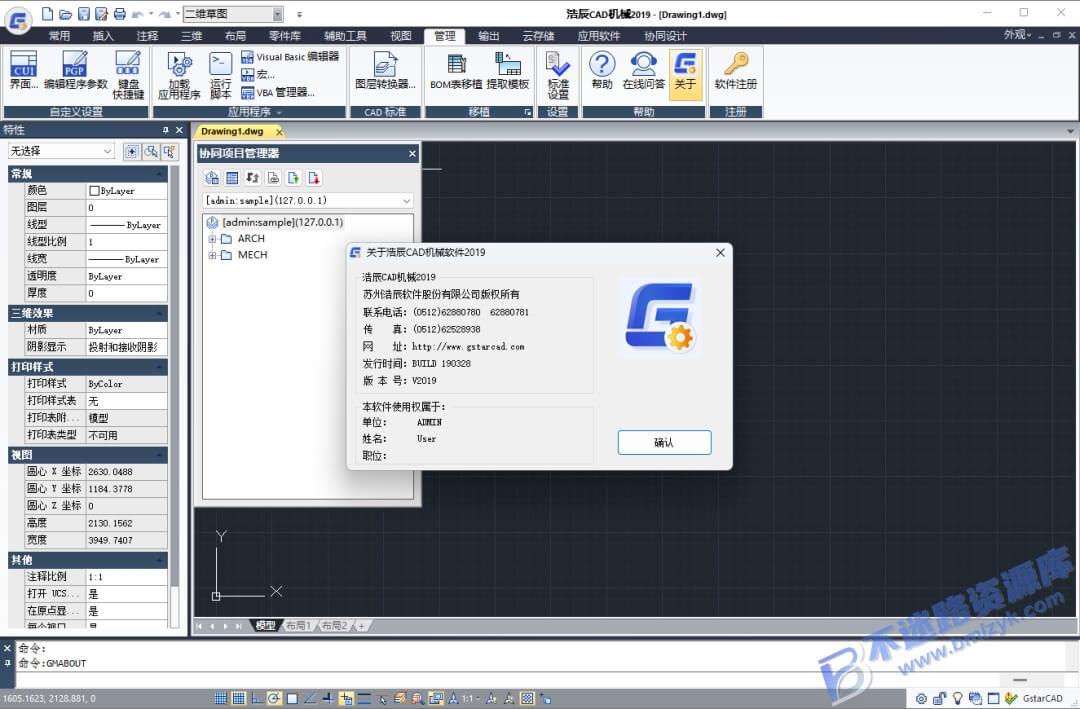The height and width of the screenshot is (709, 1080).
Task: Expand the 应用程序 ribbon panel arrow
Action: pos(279,112)
